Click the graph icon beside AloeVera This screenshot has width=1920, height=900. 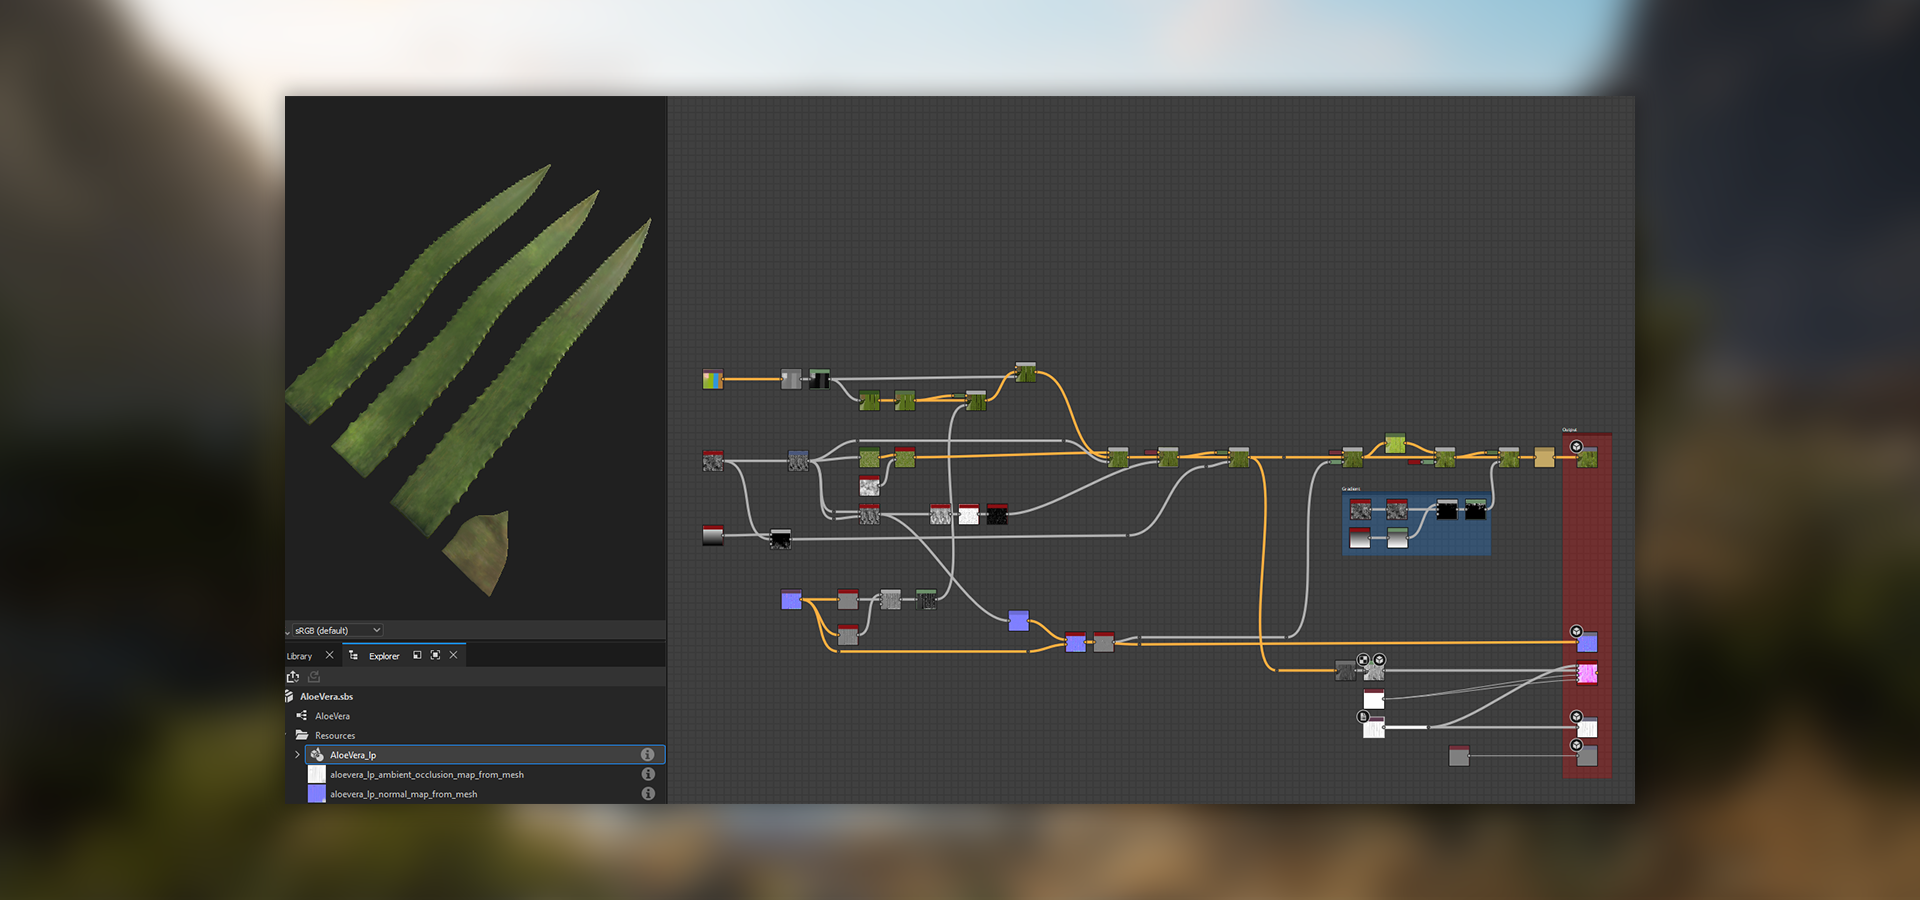coord(302,716)
